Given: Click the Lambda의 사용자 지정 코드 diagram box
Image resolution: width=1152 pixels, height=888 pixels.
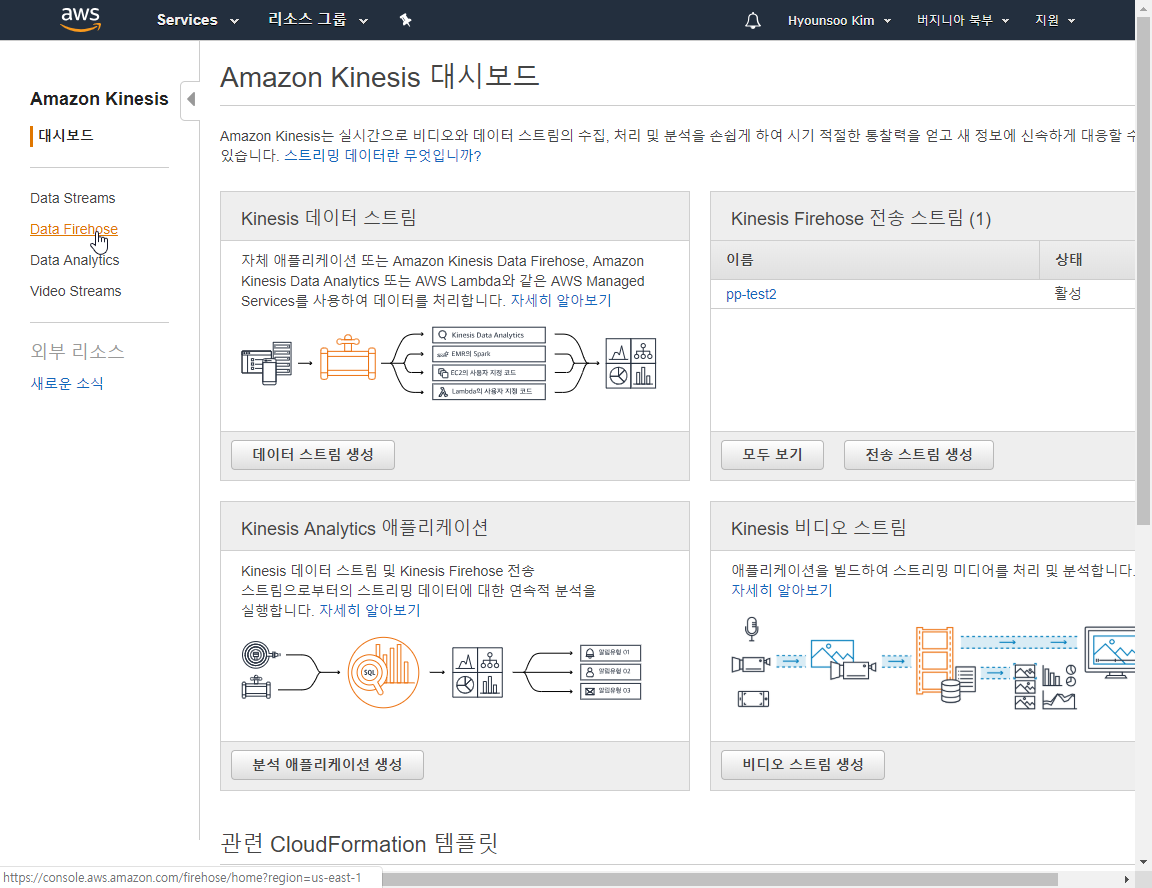Looking at the screenshot, I should [489, 392].
